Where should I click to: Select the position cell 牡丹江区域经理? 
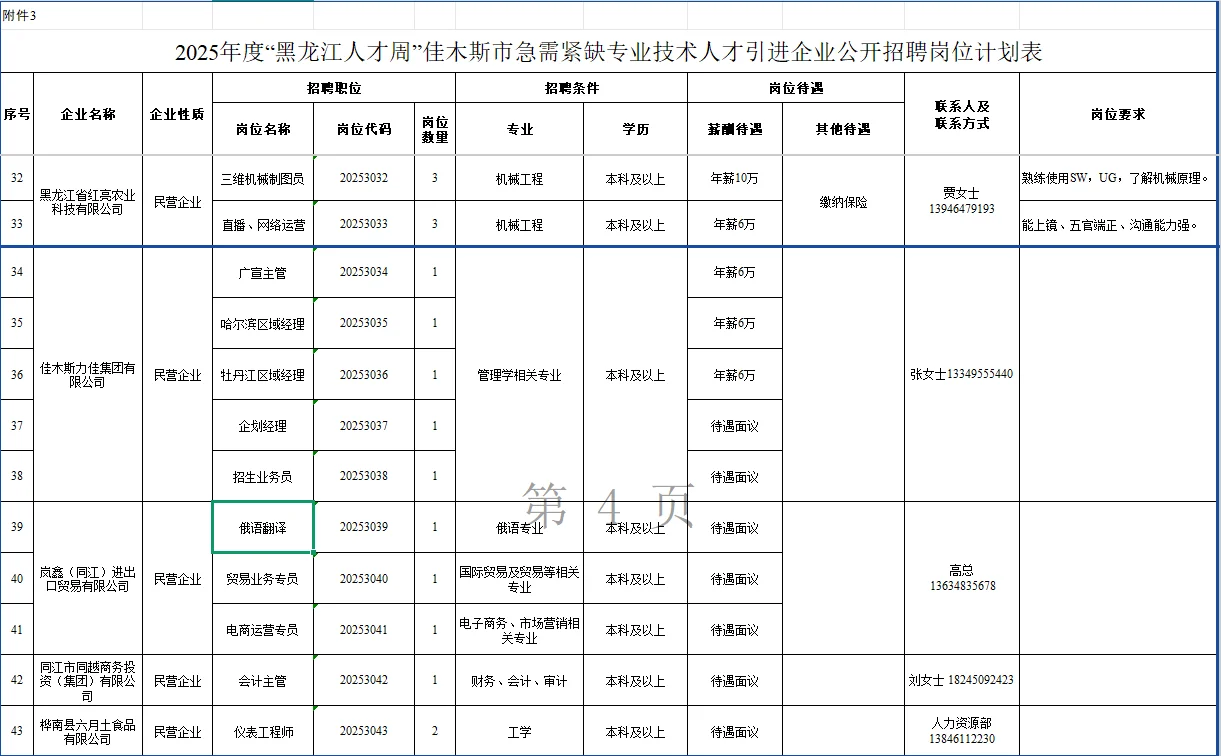click(x=263, y=374)
